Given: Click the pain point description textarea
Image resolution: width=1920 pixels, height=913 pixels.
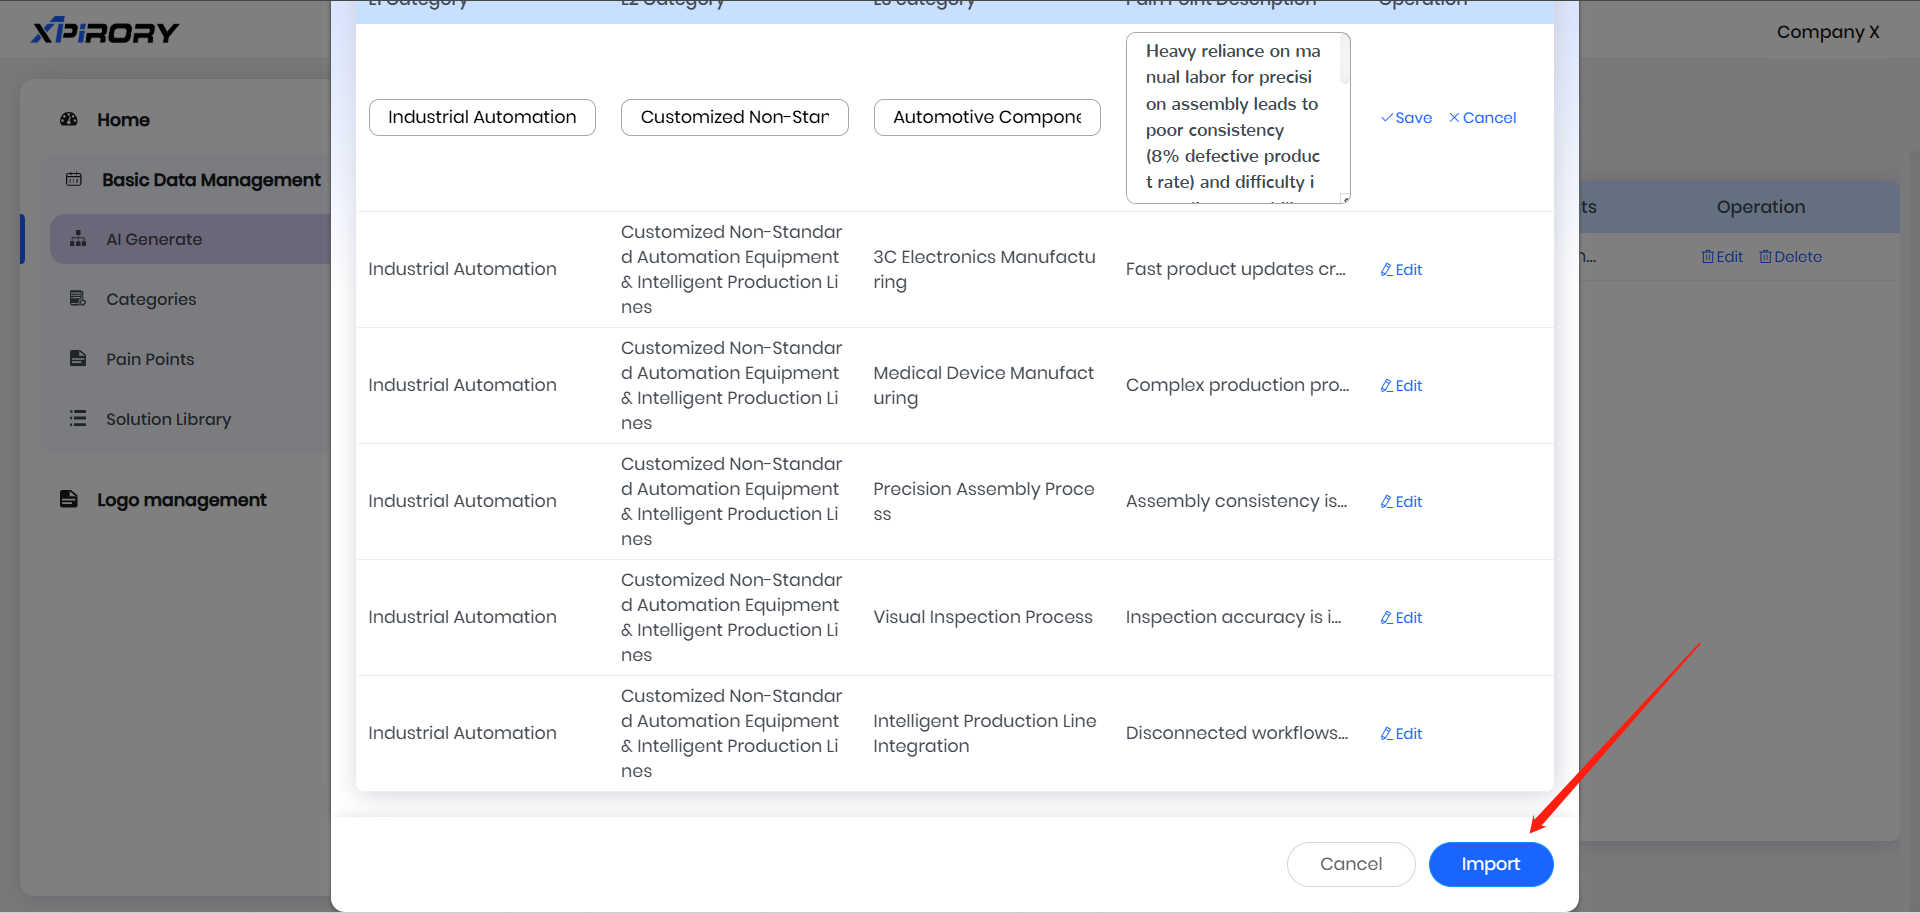Looking at the screenshot, I should (x=1236, y=117).
